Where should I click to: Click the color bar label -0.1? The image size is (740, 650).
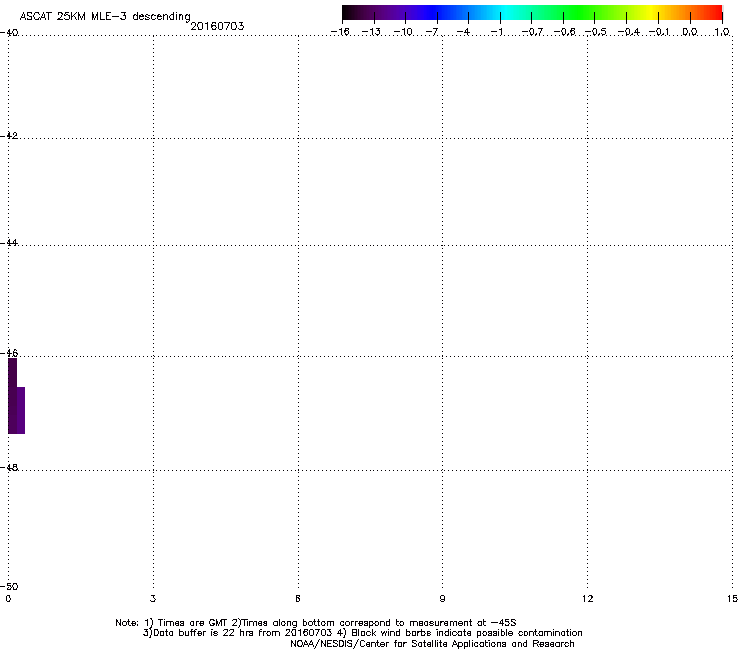[659, 32]
